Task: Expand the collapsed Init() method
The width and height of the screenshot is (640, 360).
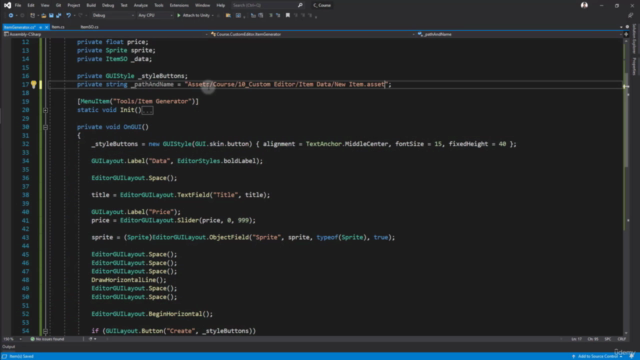Action: coord(45,110)
